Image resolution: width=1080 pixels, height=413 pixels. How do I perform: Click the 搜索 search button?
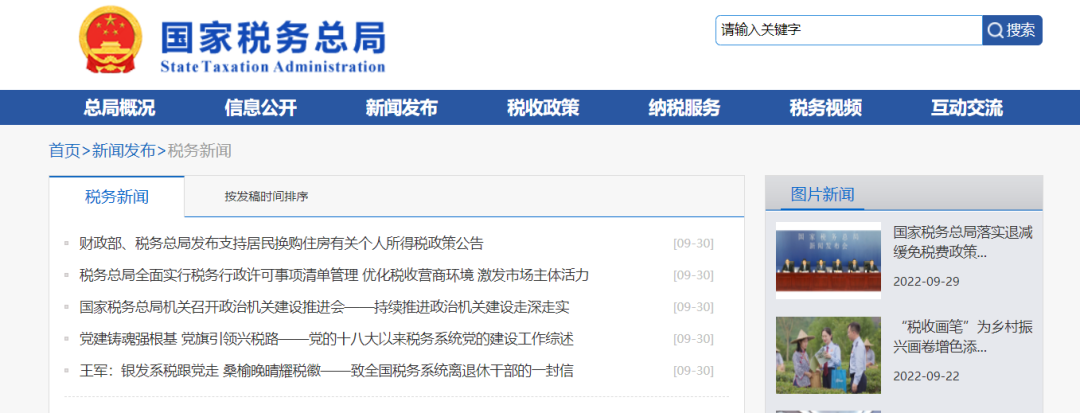(1012, 30)
